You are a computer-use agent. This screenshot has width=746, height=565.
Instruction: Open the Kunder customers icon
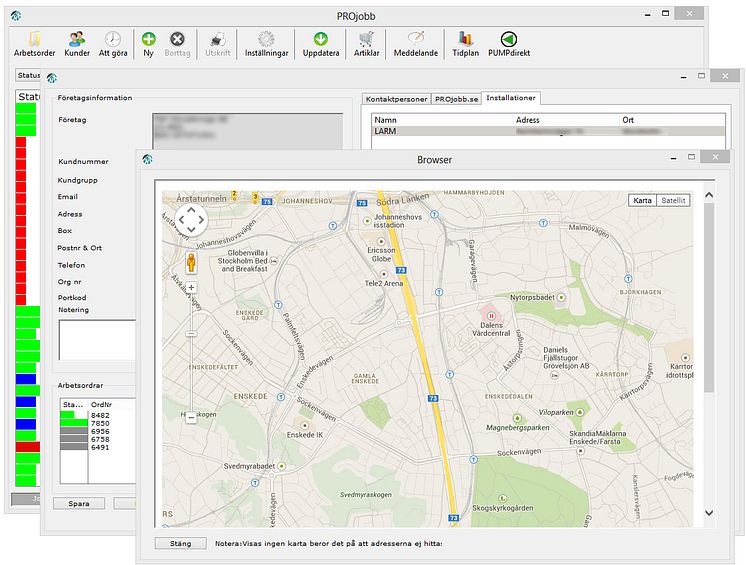(x=77, y=44)
